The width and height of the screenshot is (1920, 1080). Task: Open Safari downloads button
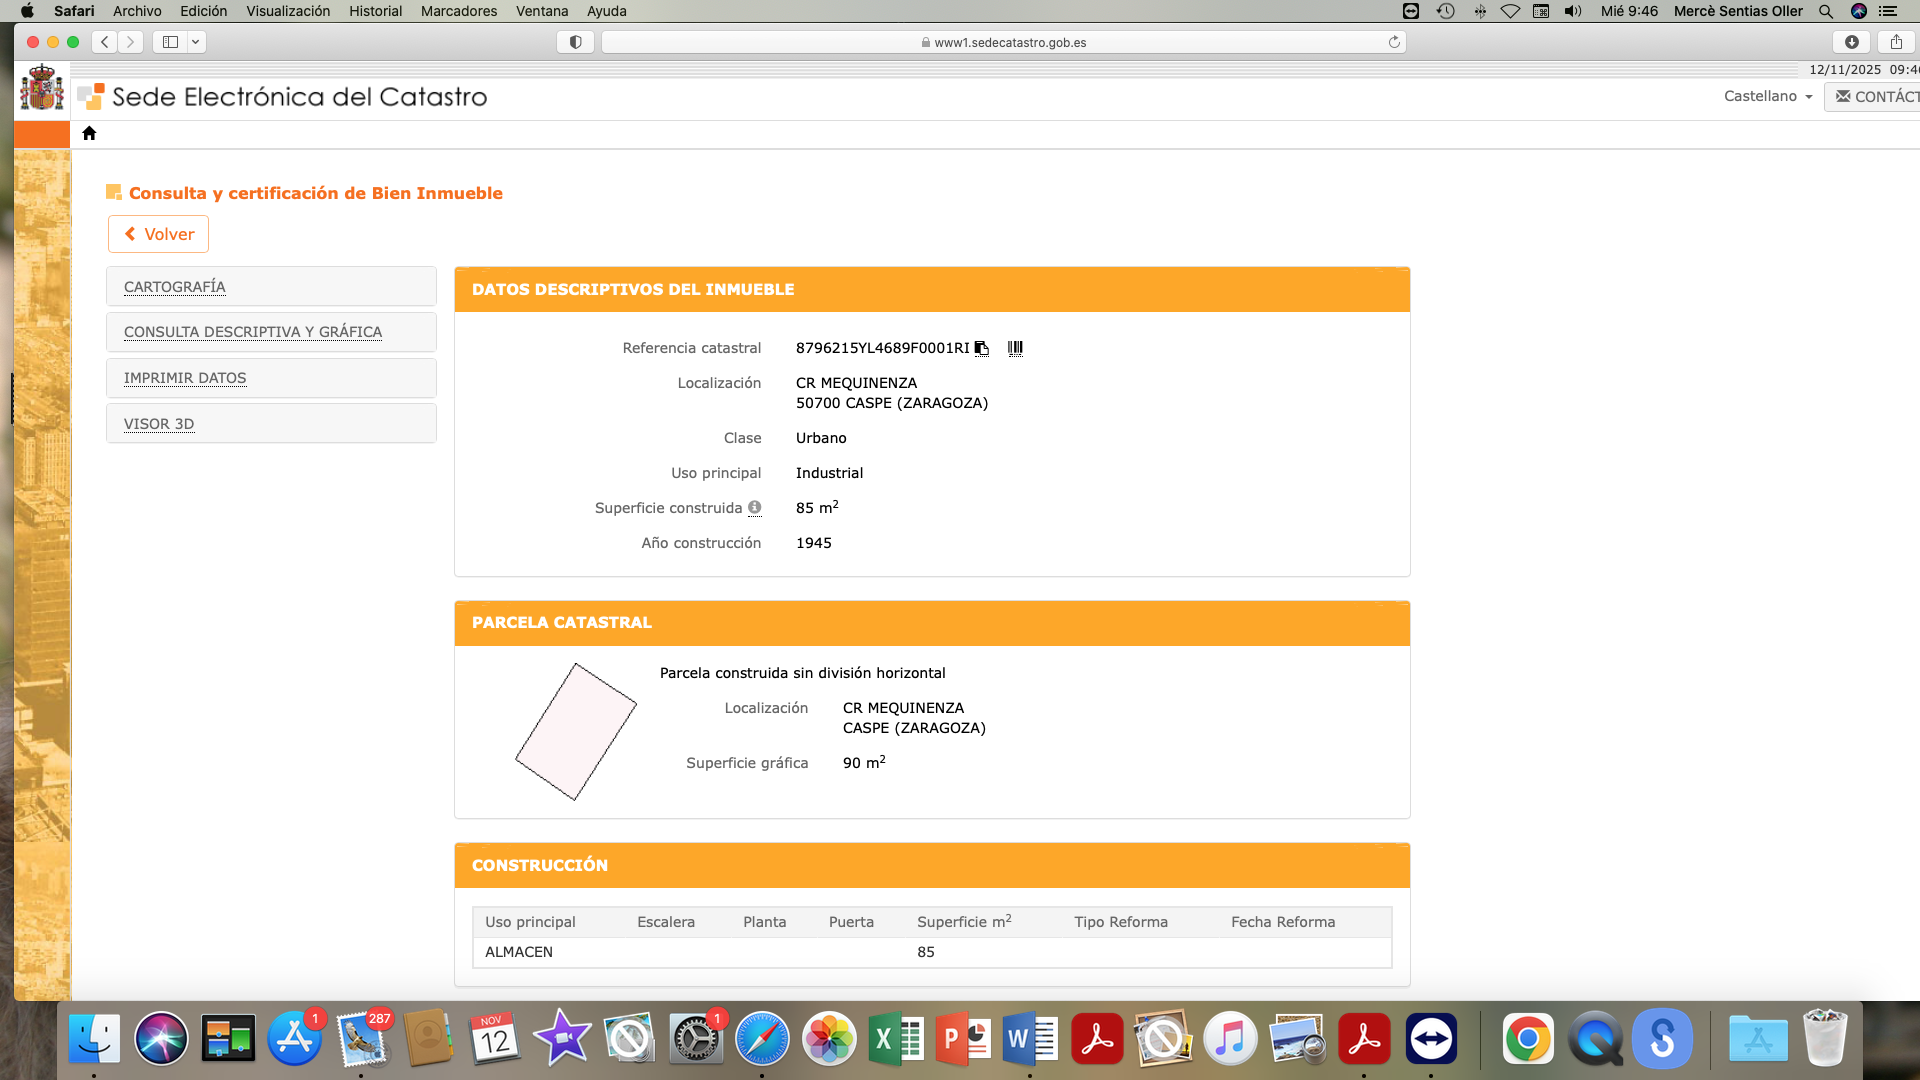[x=1852, y=42]
